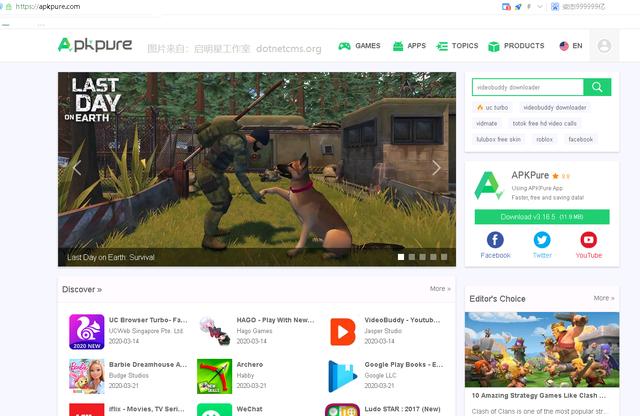640x416 pixels.
Task: Open the Discover section heading
Action: (82, 289)
